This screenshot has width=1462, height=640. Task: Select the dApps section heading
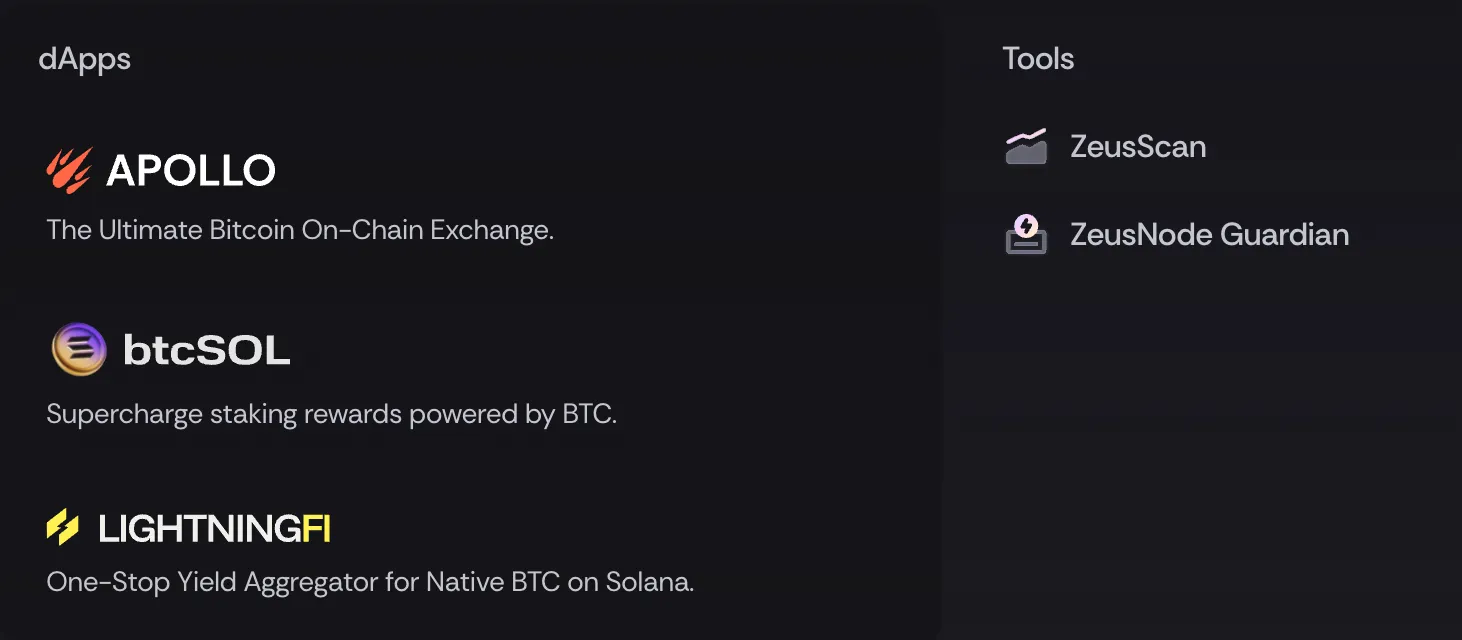pyautogui.click(x=85, y=59)
